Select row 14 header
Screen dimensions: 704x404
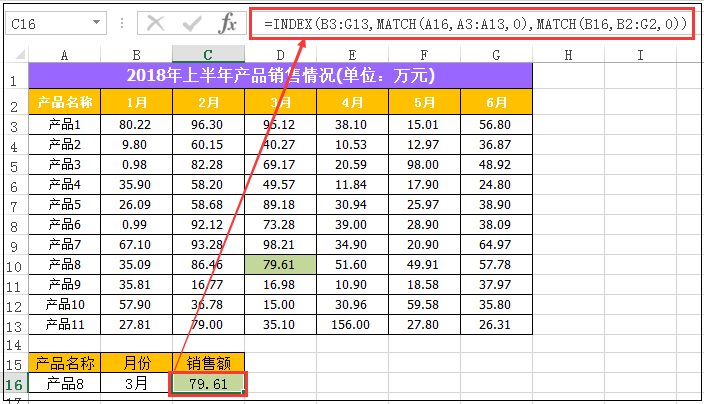tap(14, 345)
